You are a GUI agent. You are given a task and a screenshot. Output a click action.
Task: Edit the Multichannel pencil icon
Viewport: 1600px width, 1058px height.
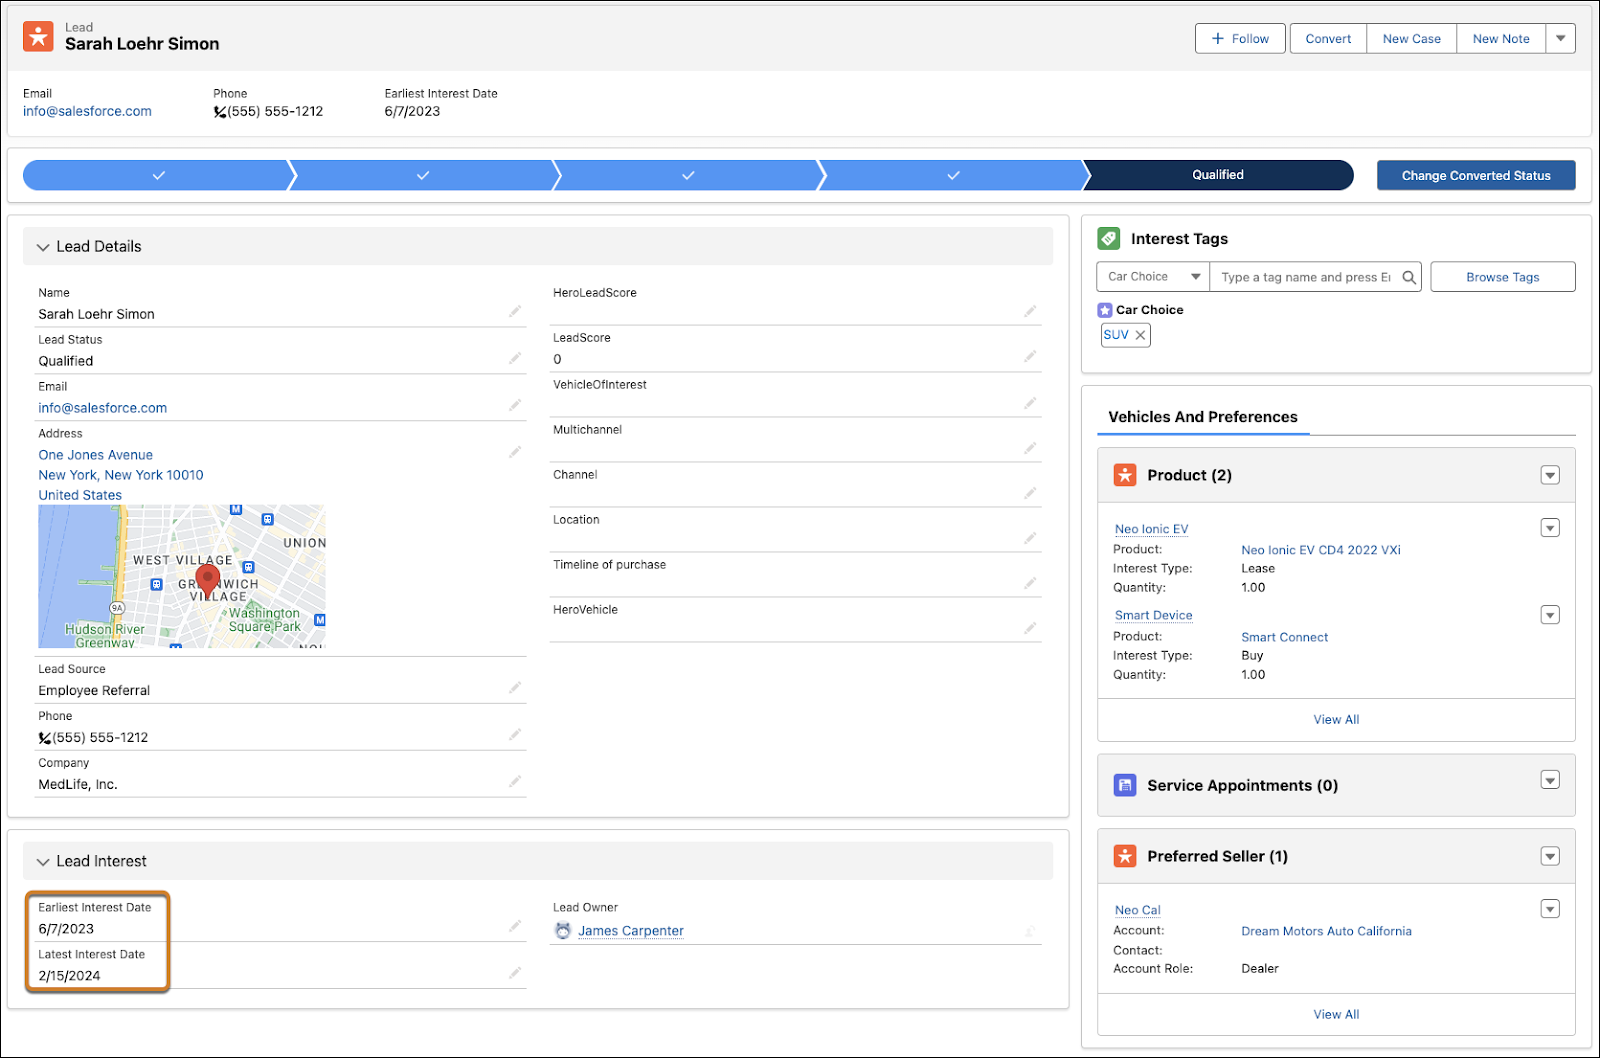(1030, 448)
